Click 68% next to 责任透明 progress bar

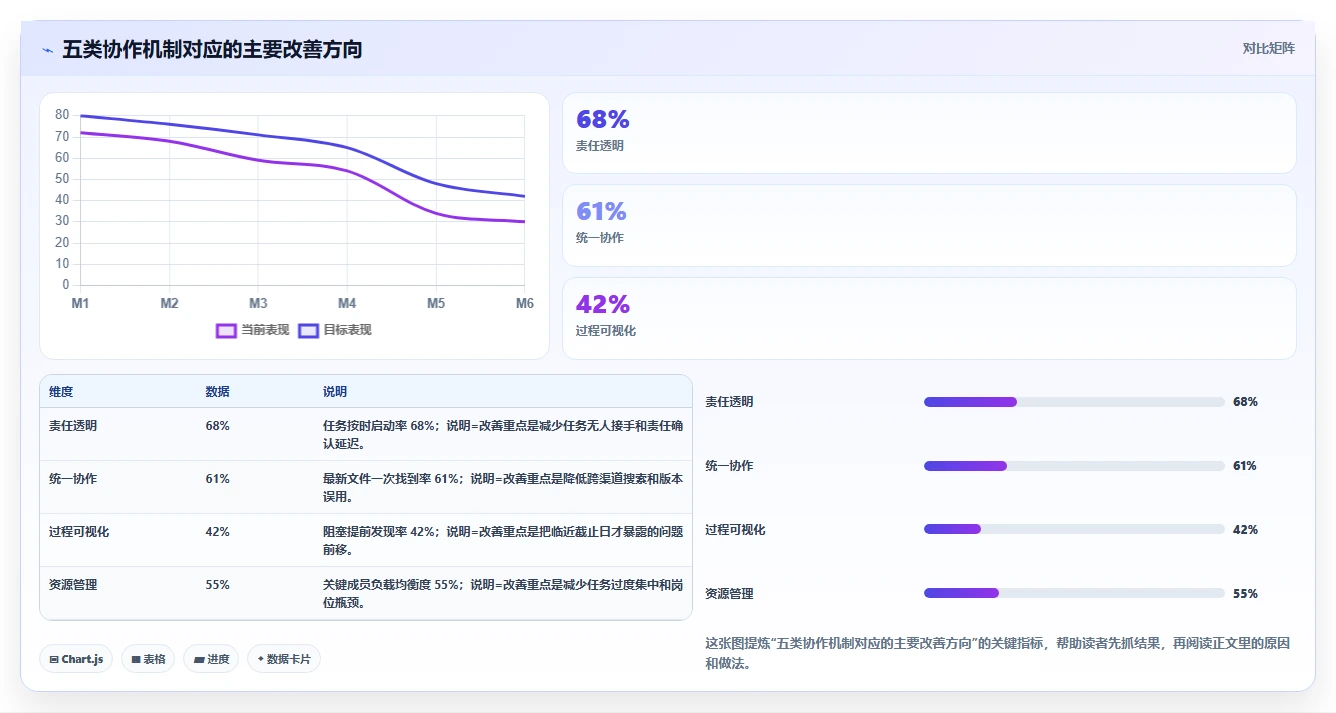click(x=1245, y=402)
